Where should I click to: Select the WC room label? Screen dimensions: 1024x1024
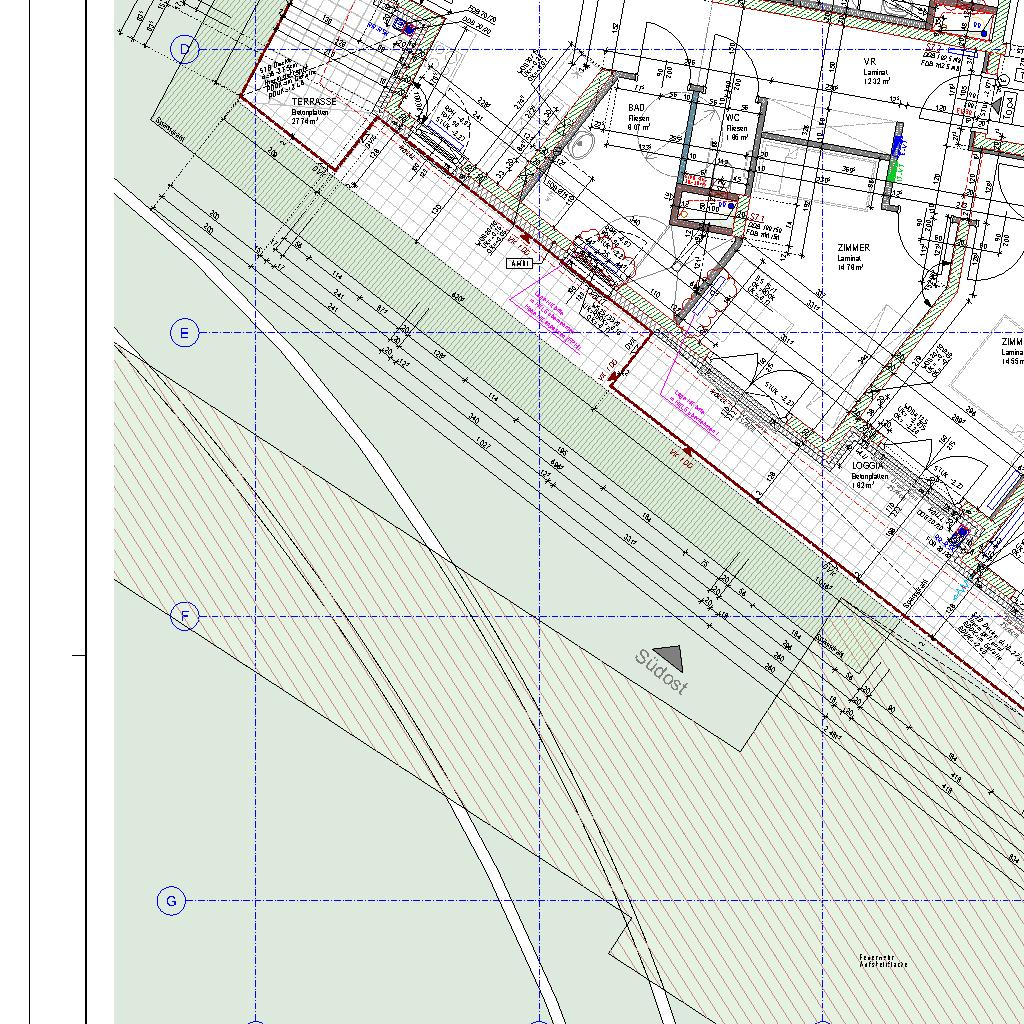tap(732, 117)
